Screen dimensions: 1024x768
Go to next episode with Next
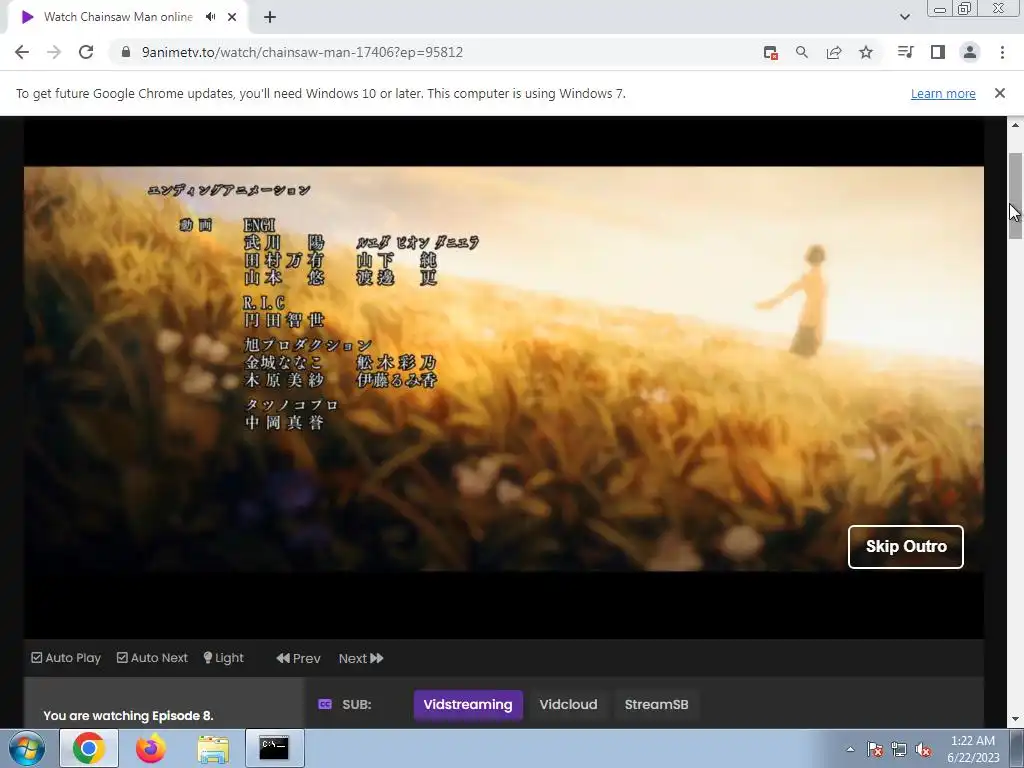click(360, 658)
